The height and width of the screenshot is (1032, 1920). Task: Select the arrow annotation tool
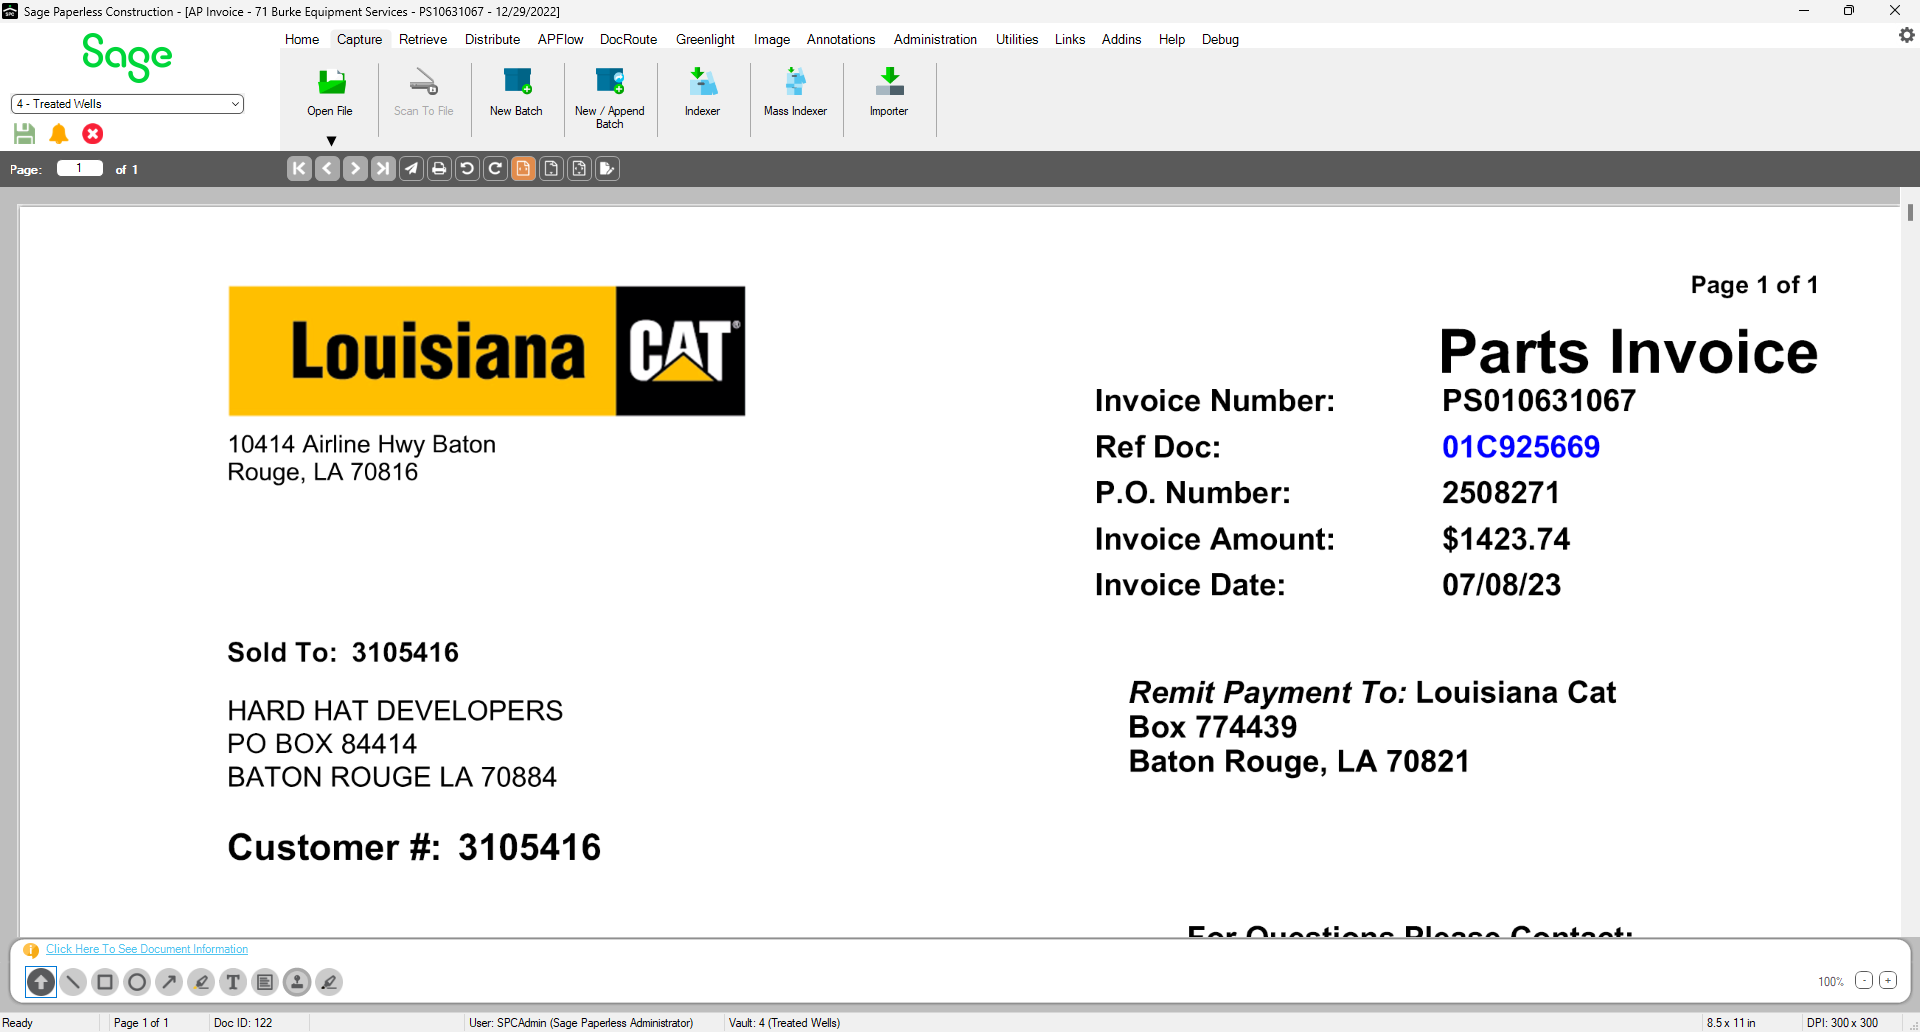coord(169,982)
